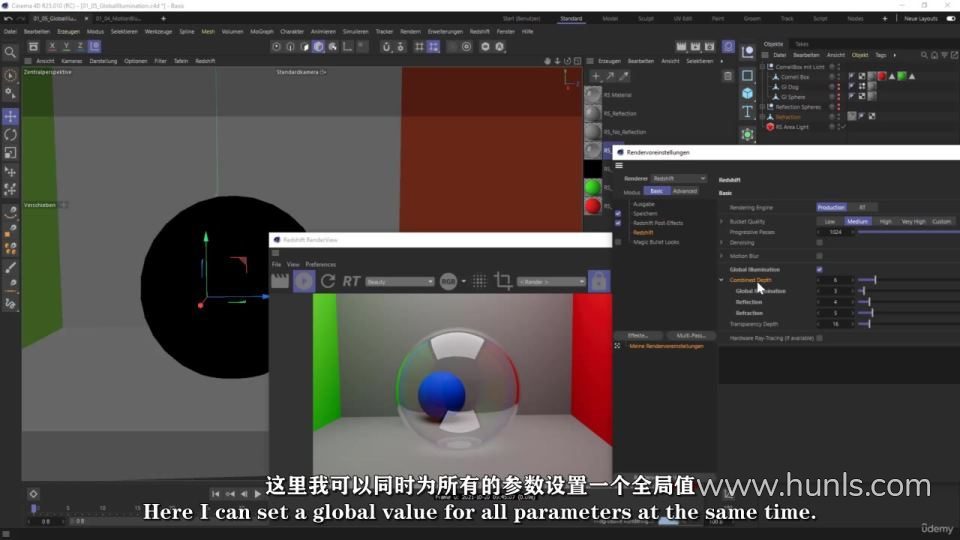Enable Hardware Ray-Tracing checkbox
Screen dimensions: 960x540
pos(819,338)
